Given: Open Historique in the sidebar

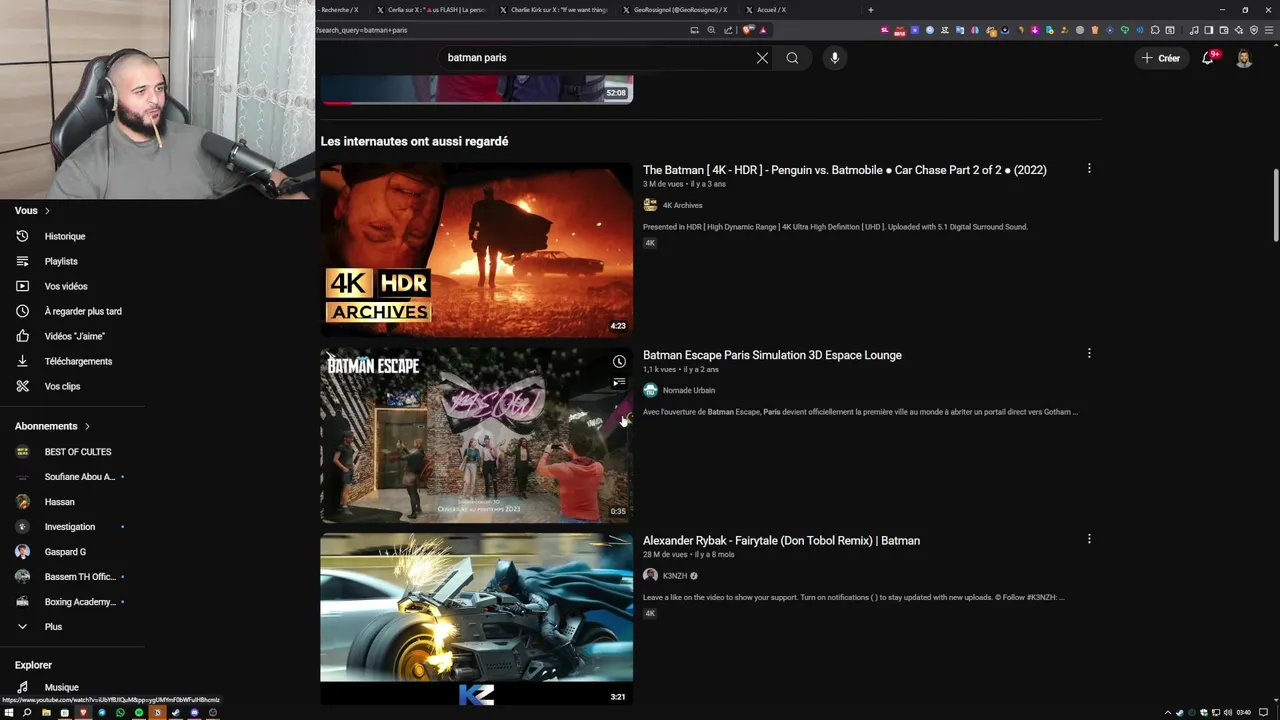Looking at the screenshot, I should click(65, 236).
